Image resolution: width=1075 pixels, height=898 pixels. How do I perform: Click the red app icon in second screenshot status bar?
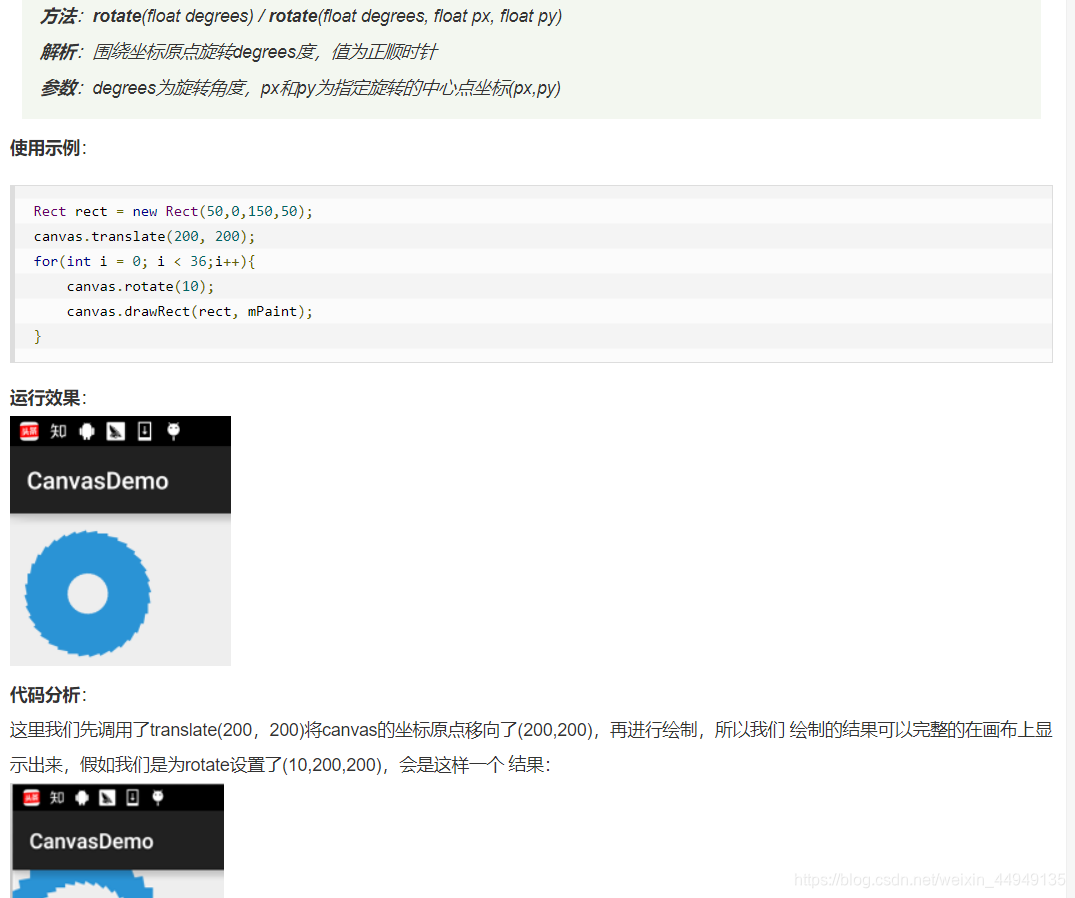32,797
